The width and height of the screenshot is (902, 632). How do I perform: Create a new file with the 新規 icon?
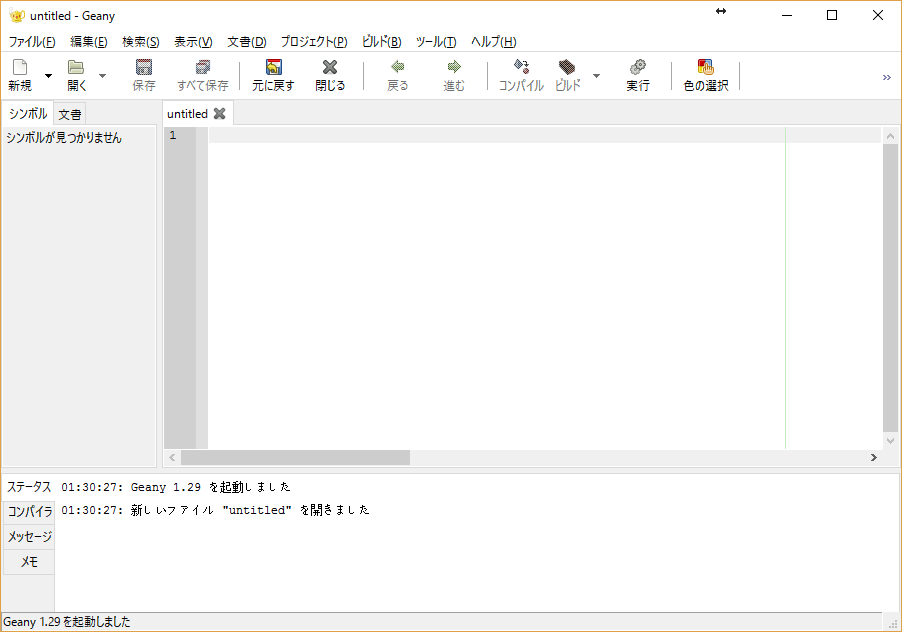(x=20, y=75)
